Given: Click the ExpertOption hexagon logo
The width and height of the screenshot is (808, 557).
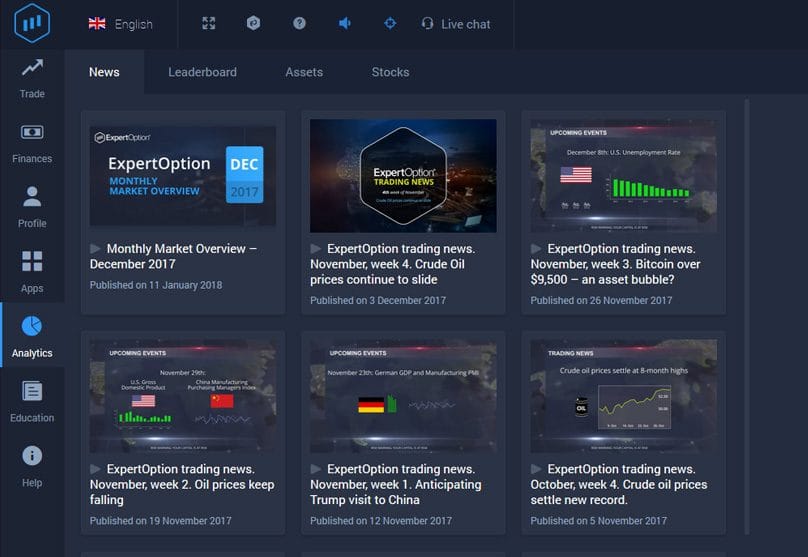Looking at the screenshot, I should (x=32, y=24).
